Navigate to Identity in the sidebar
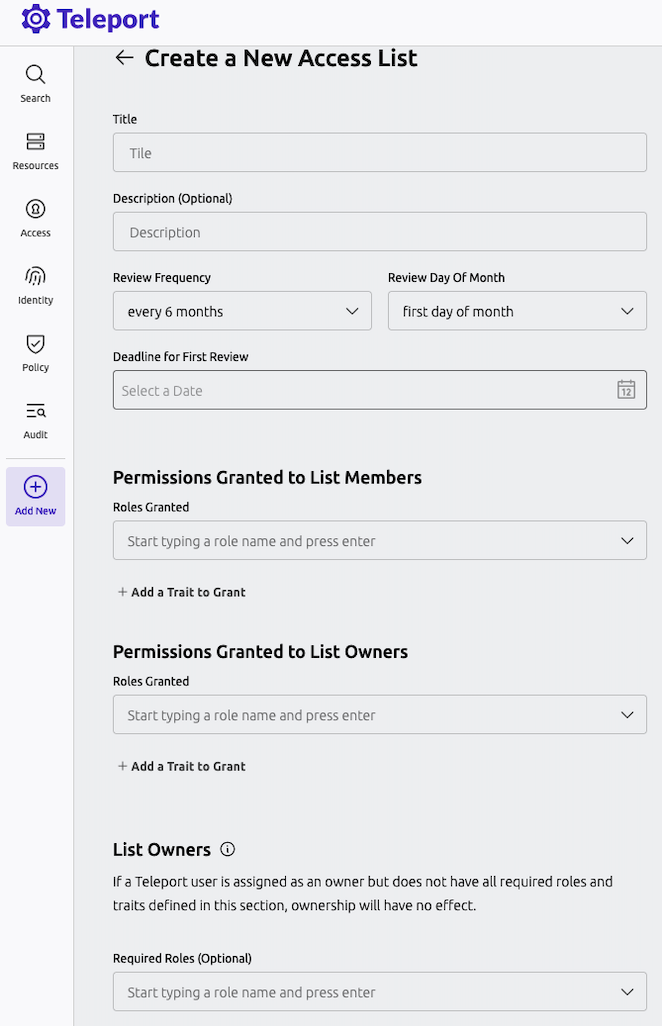Viewport: 662px width, 1026px height. point(35,283)
